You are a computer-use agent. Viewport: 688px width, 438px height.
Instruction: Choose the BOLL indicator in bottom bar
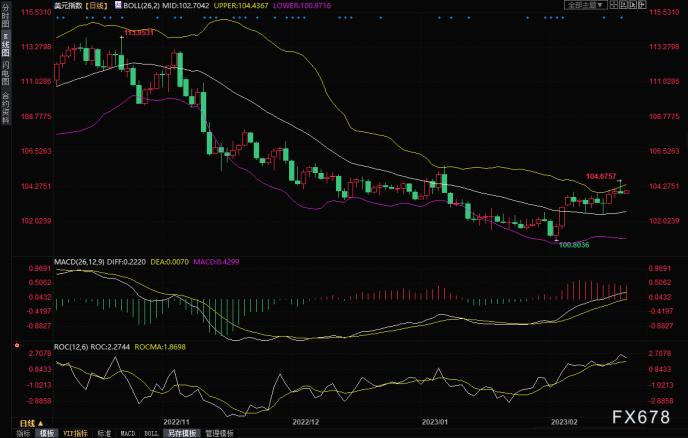[151, 433]
